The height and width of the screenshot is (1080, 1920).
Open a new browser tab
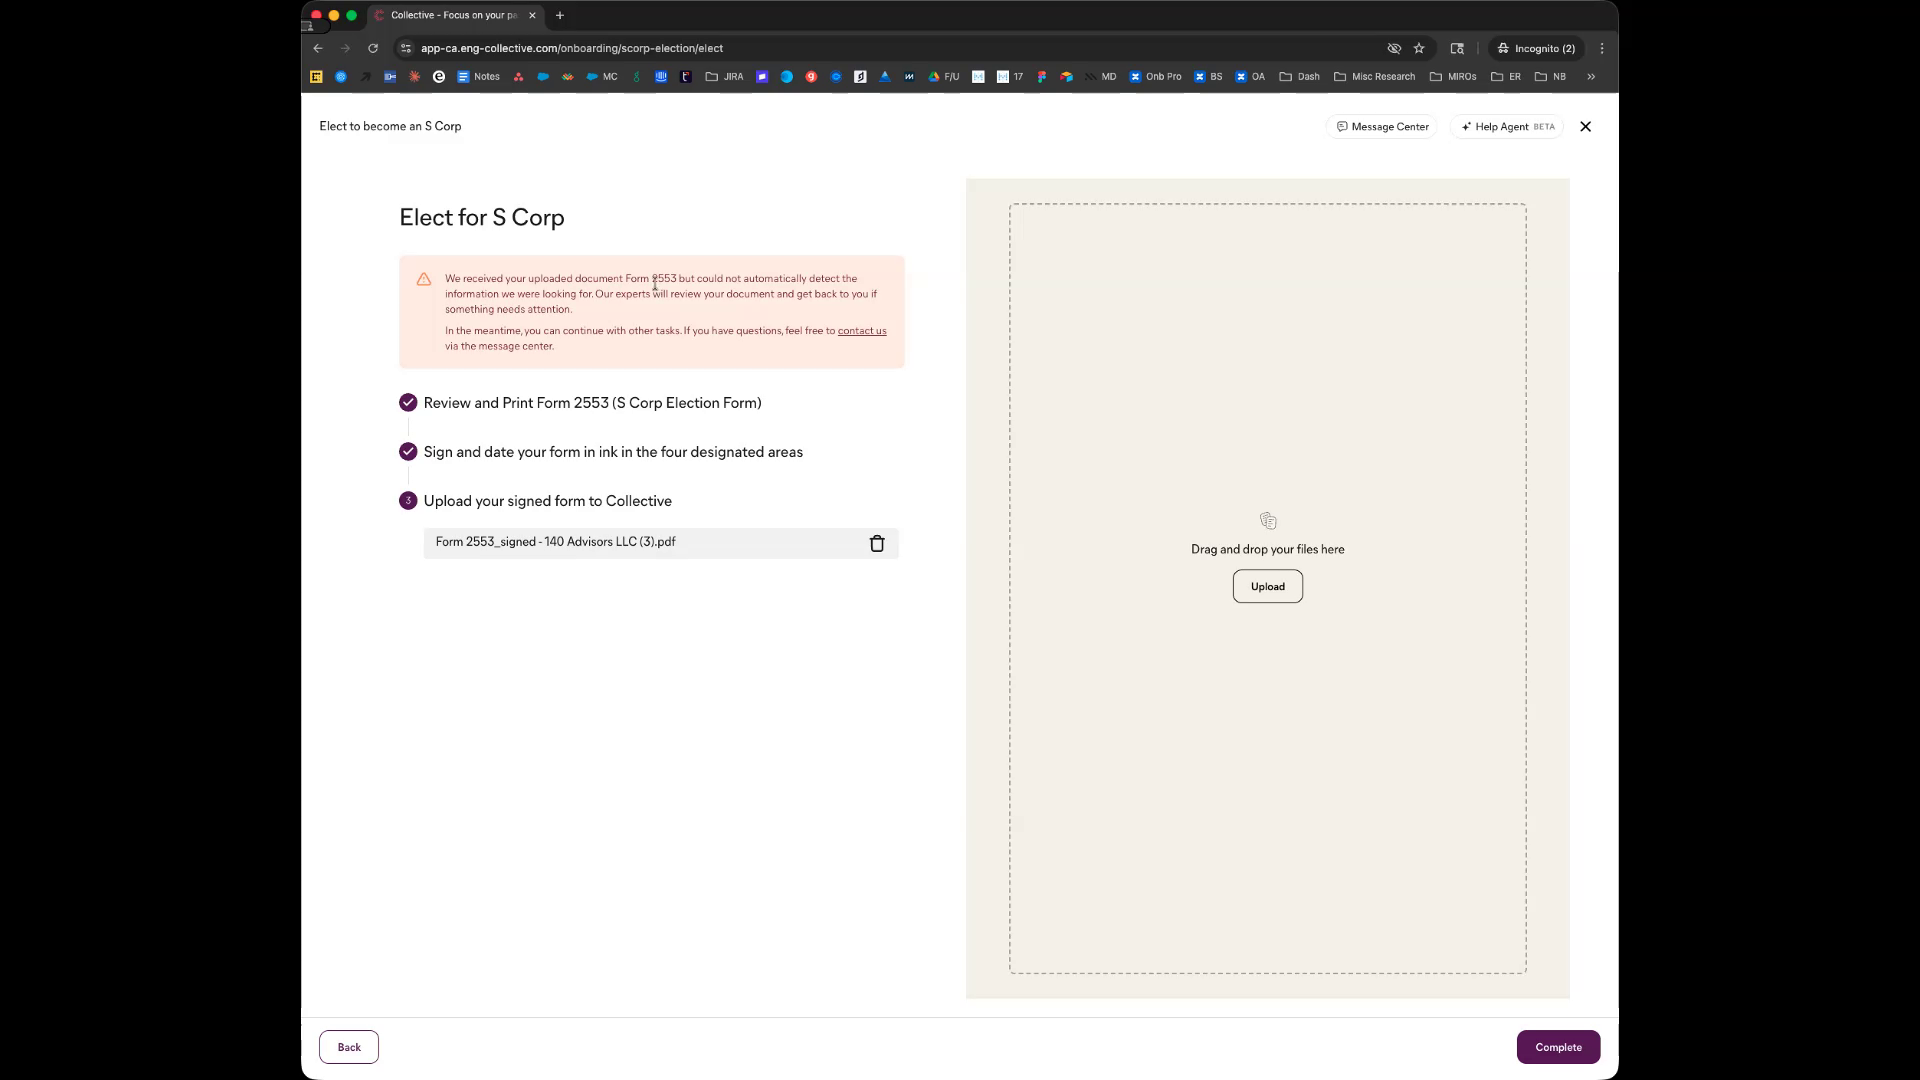click(x=560, y=15)
